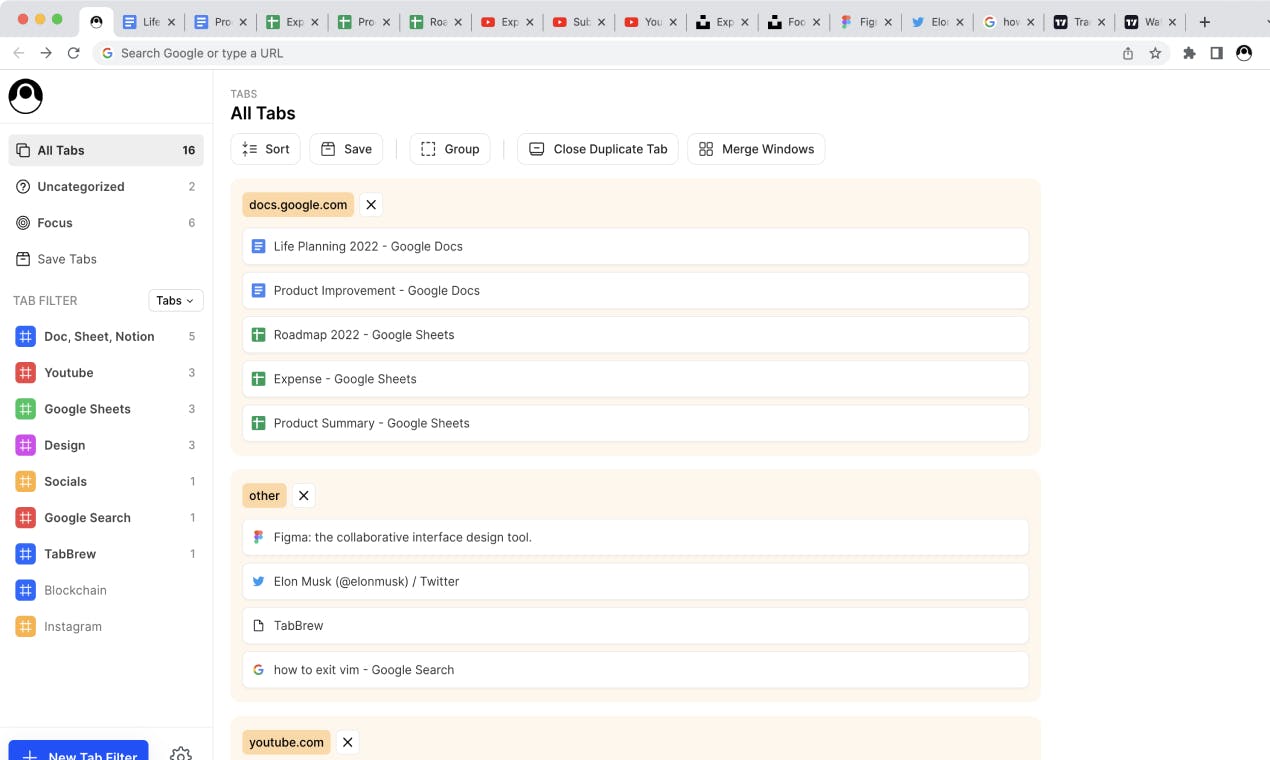The image size is (1270, 760).
Task: Open how to exit vim - Google Search row
Action: pos(635,670)
